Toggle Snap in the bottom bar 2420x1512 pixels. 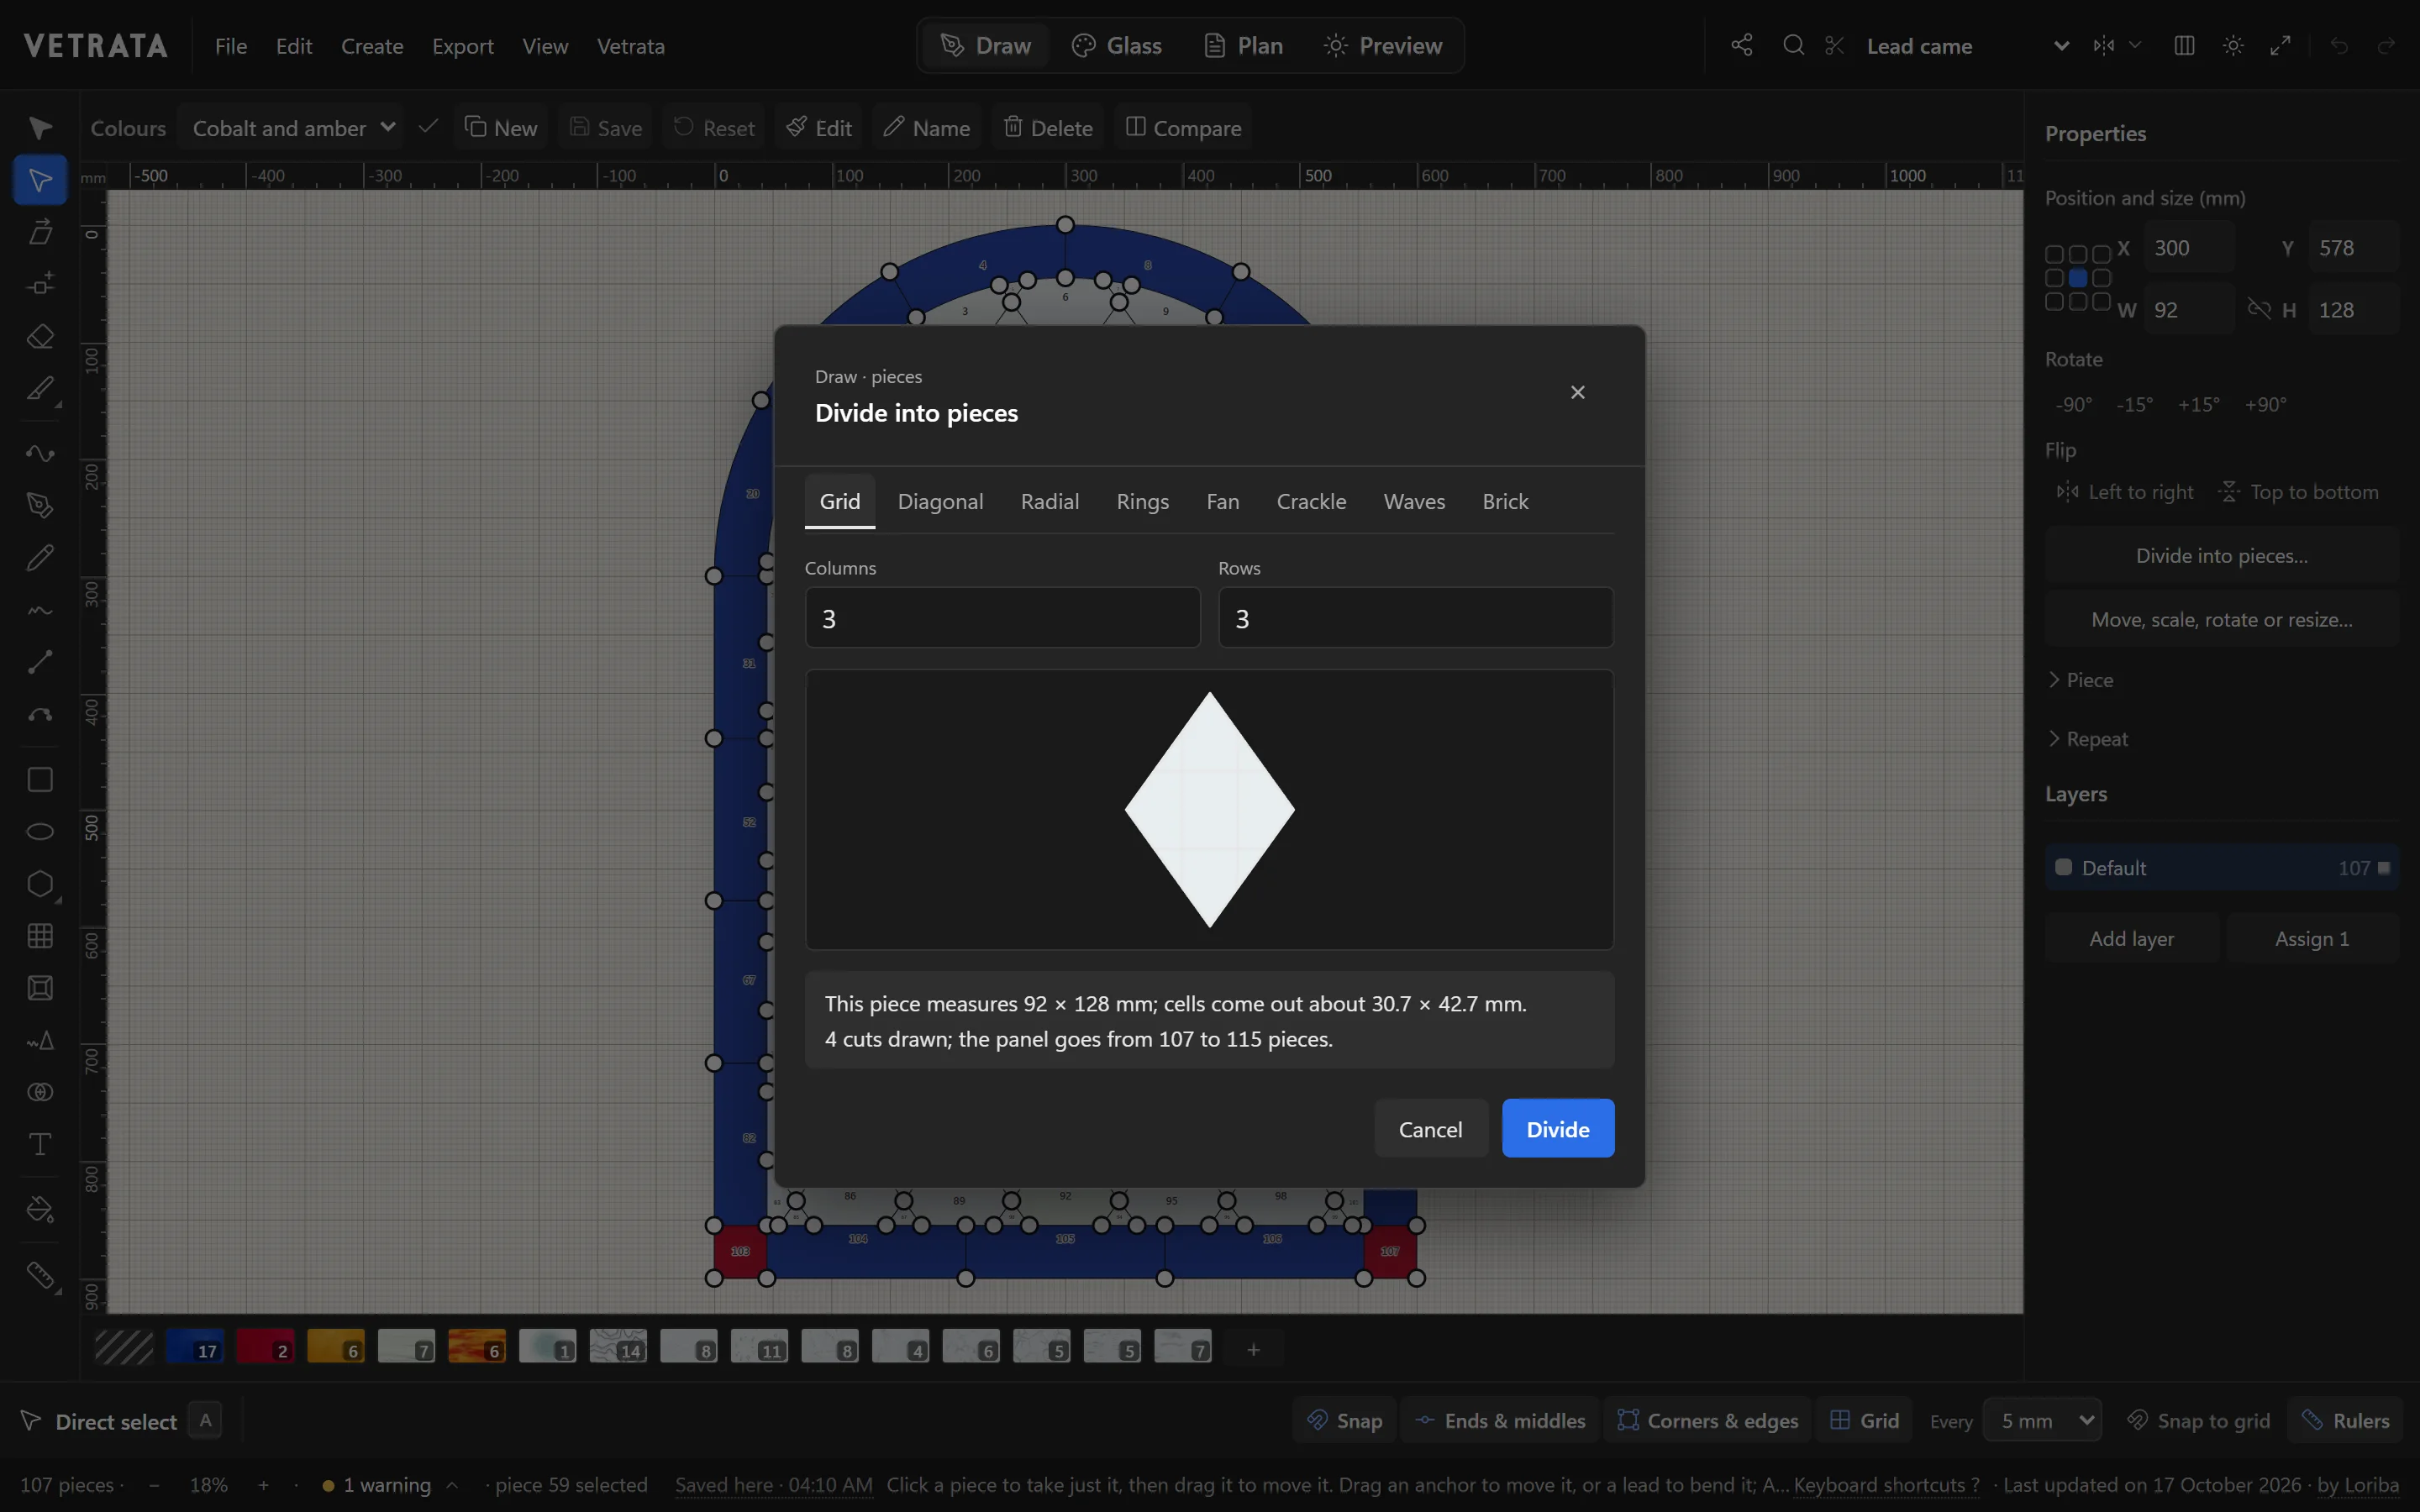click(1345, 1421)
